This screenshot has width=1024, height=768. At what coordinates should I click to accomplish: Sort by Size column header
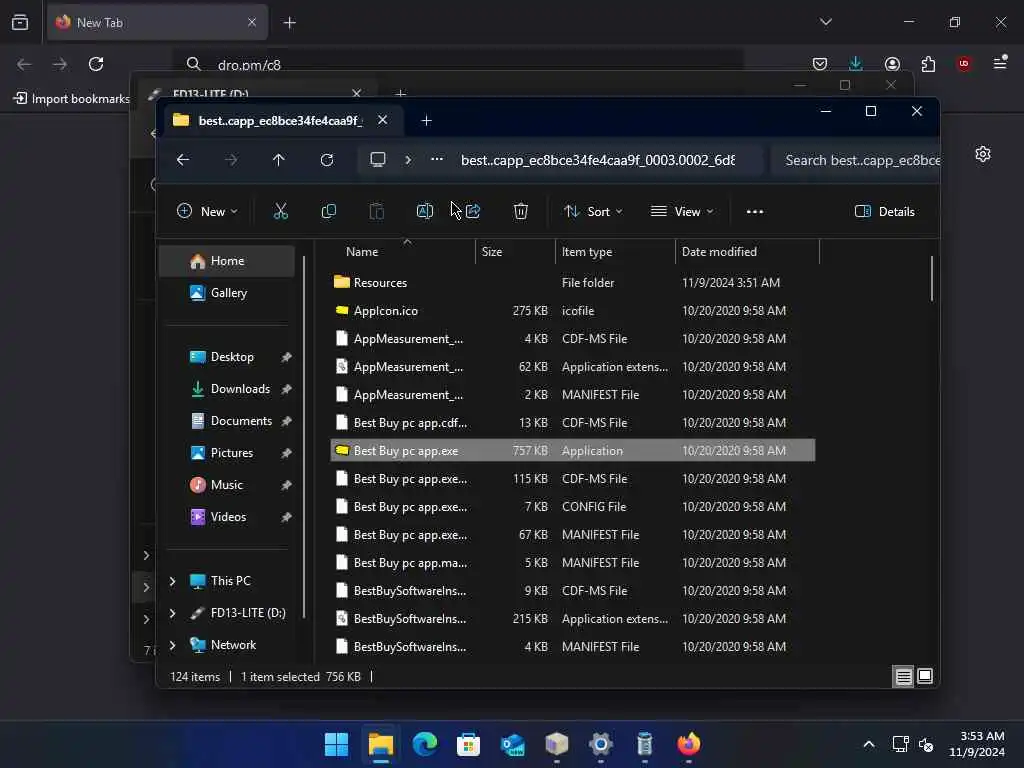(x=515, y=251)
